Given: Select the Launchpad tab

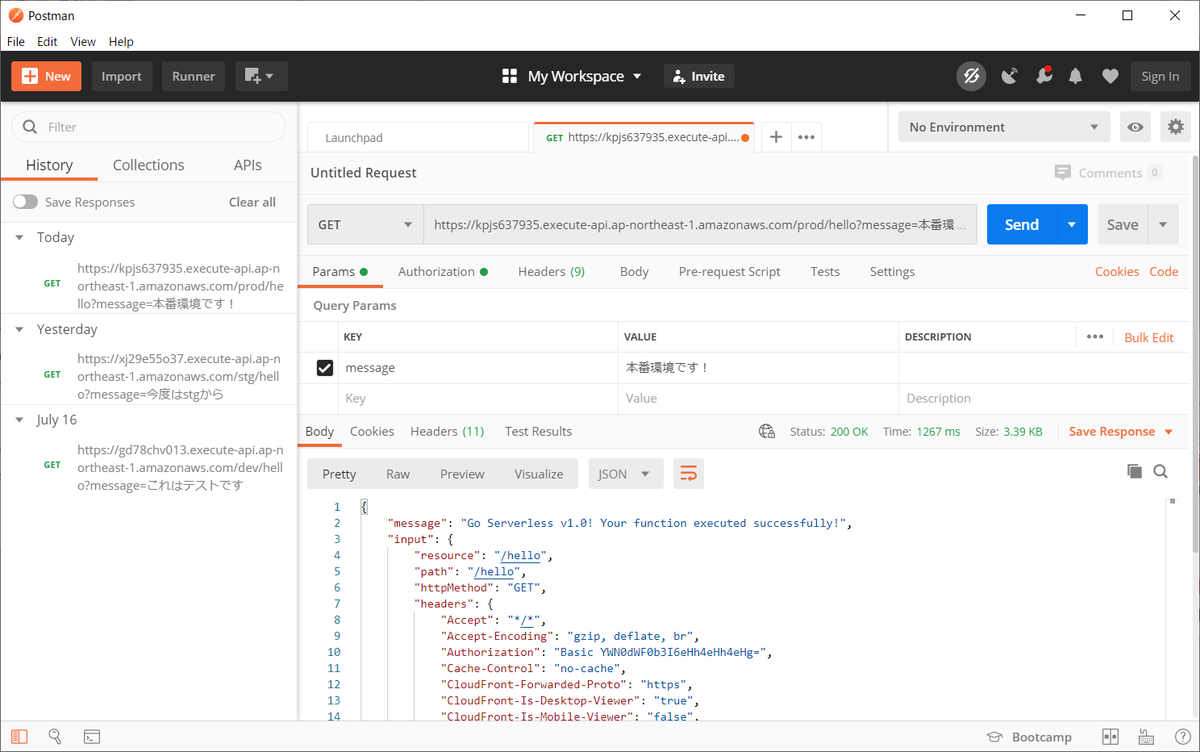Looking at the screenshot, I should (x=418, y=137).
